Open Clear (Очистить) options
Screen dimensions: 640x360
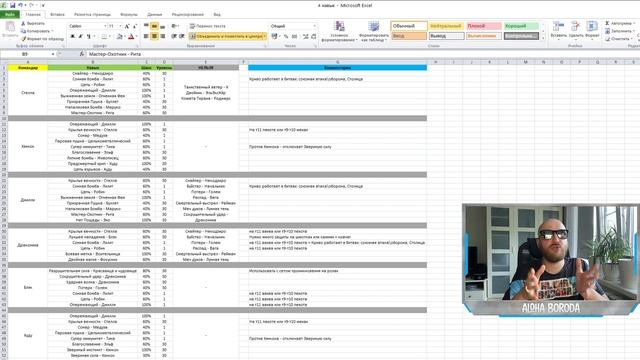[x=618, y=39]
